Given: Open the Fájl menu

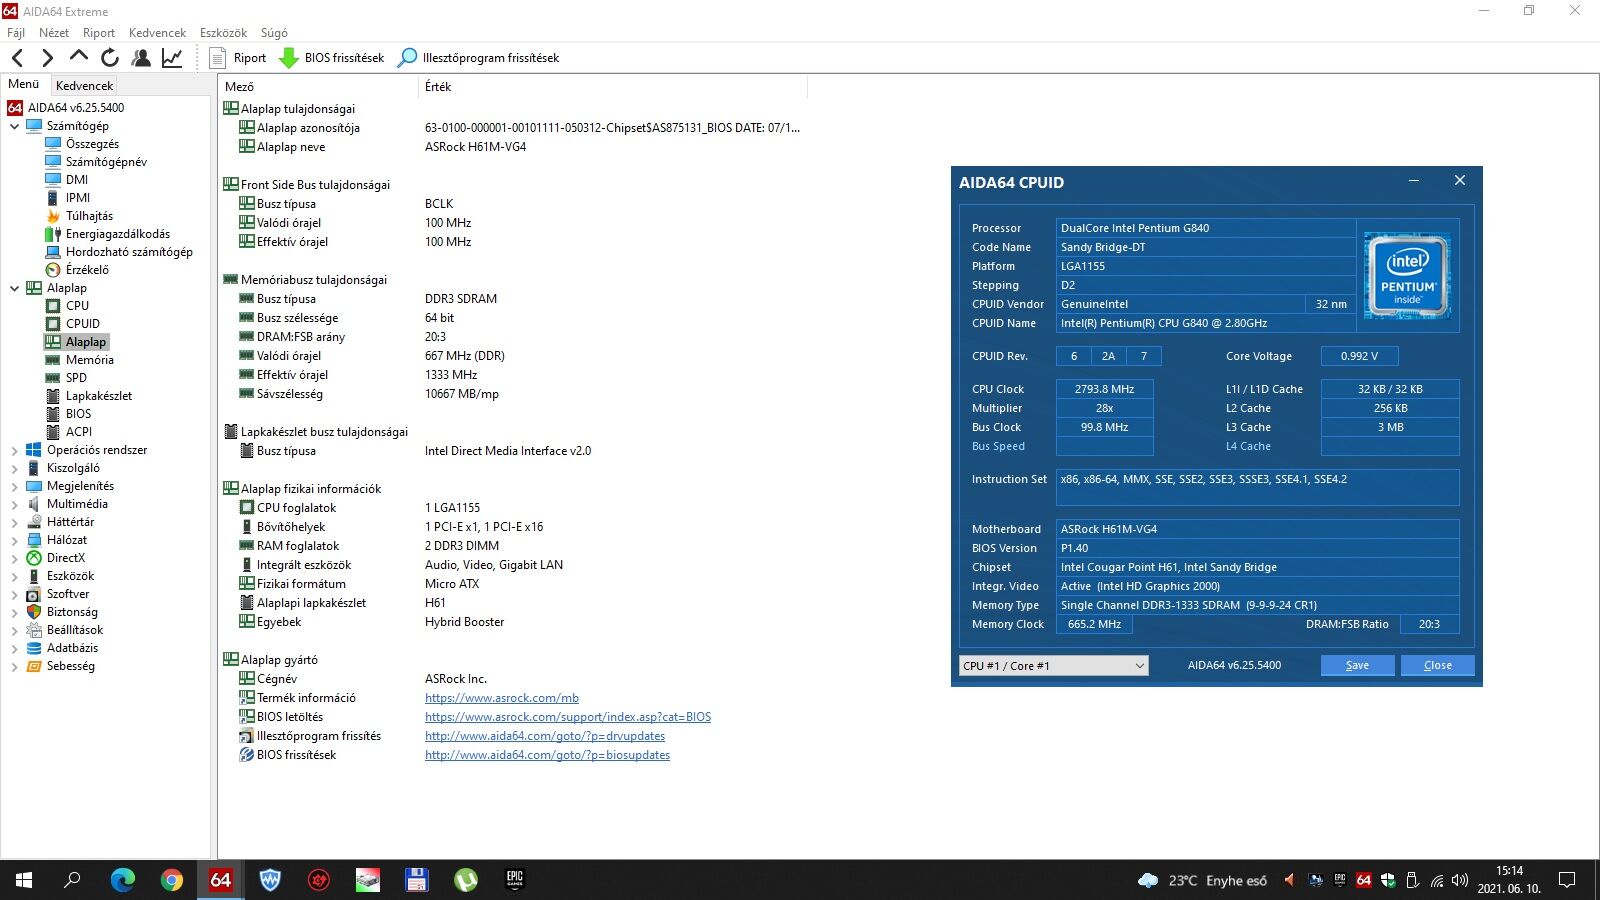Looking at the screenshot, I should pos(16,33).
